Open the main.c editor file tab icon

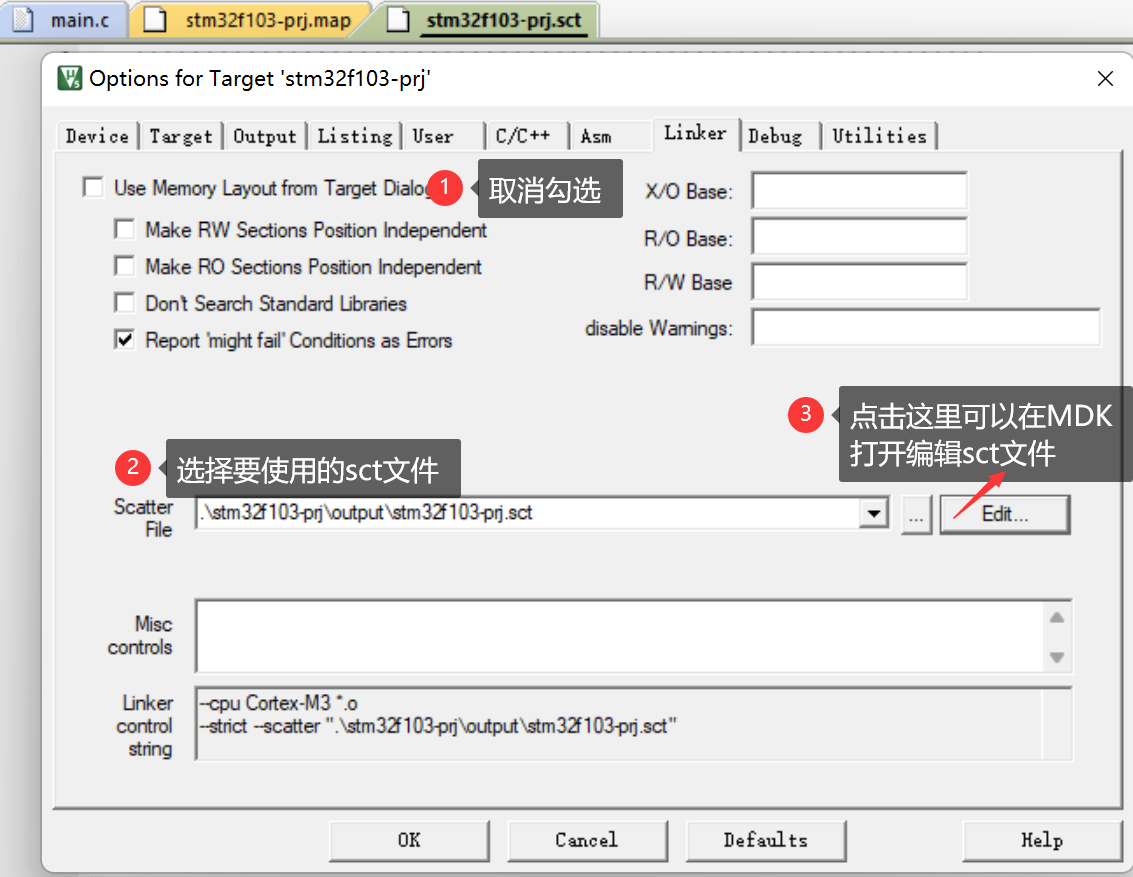[x=24, y=20]
